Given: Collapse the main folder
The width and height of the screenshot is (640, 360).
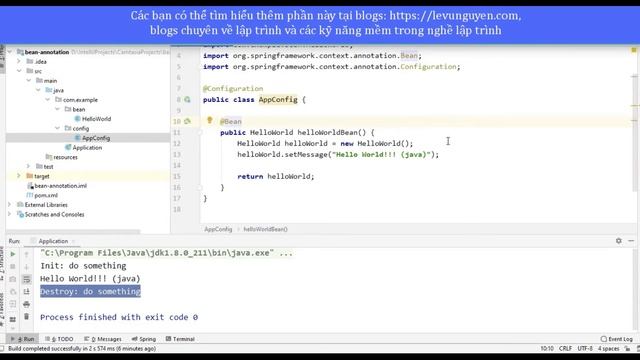Looking at the screenshot, I should (29, 80).
